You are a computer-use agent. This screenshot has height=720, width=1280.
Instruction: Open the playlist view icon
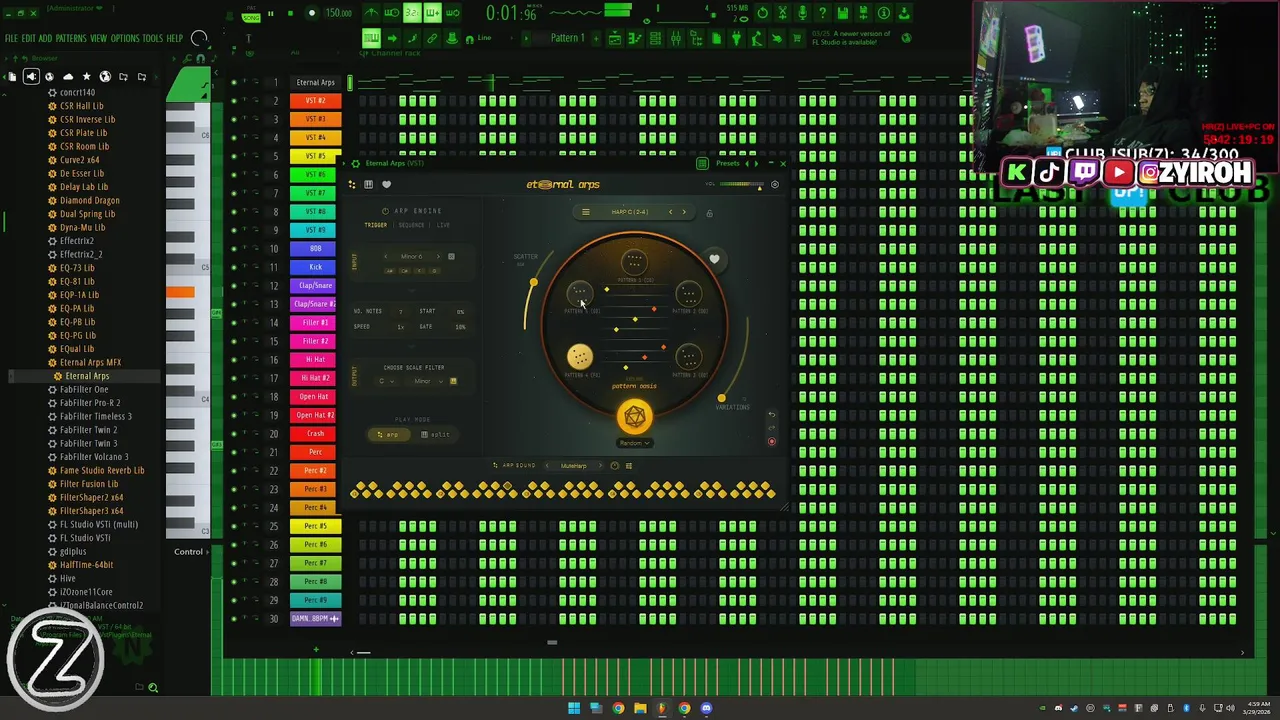point(615,38)
